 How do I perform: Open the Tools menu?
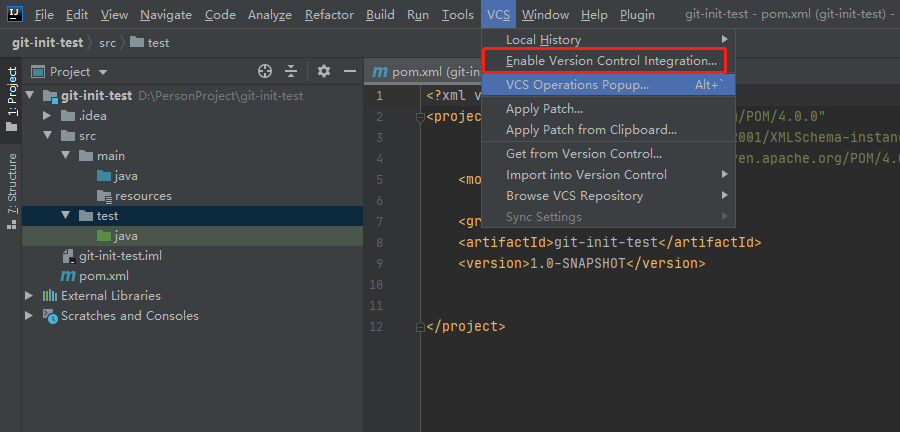(x=457, y=15)
